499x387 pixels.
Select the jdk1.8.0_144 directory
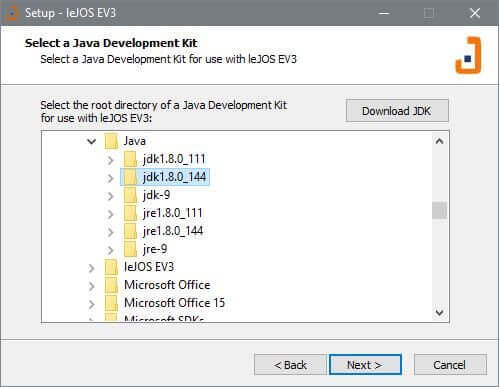[x=174, y=177]
